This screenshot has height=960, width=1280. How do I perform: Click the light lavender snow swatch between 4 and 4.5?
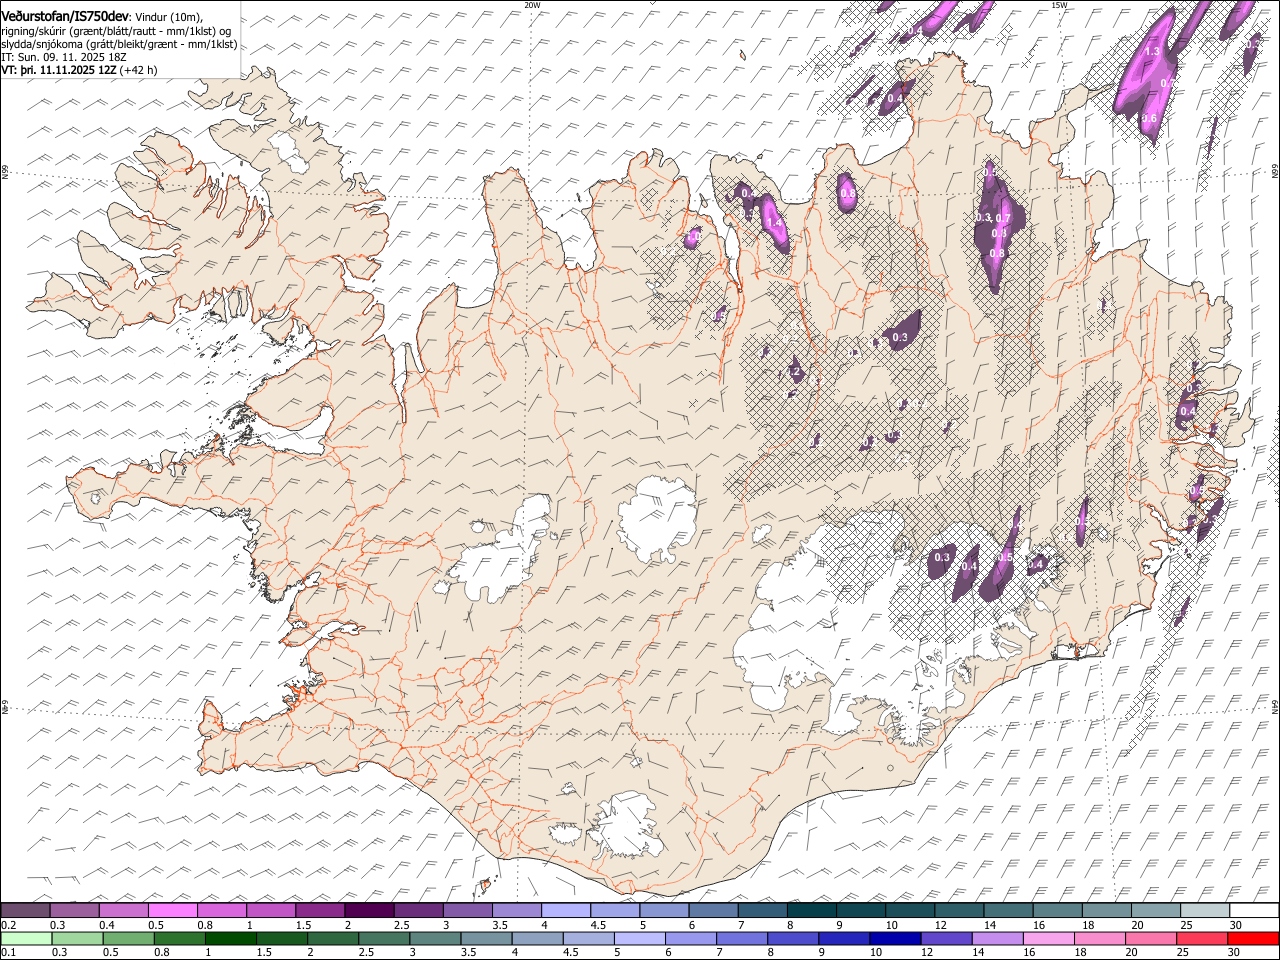tap(566, 910)
